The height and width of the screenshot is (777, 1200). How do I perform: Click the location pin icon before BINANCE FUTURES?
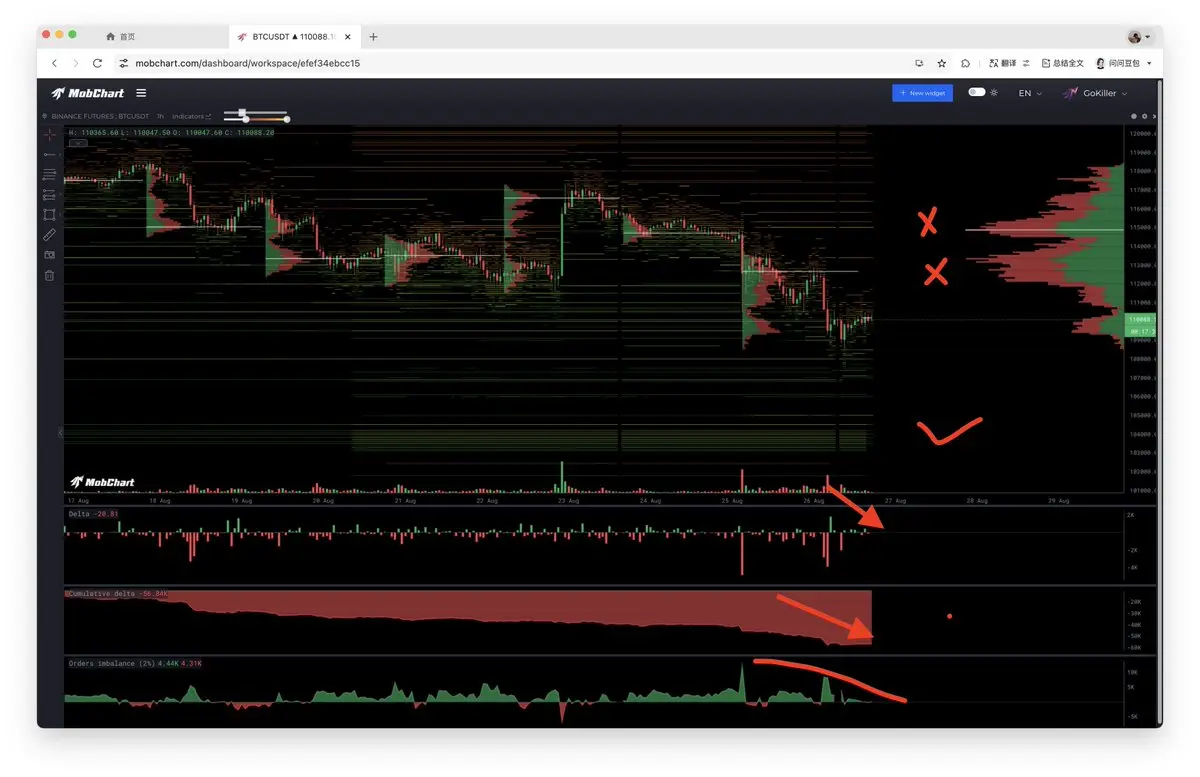tap(45, 116)
